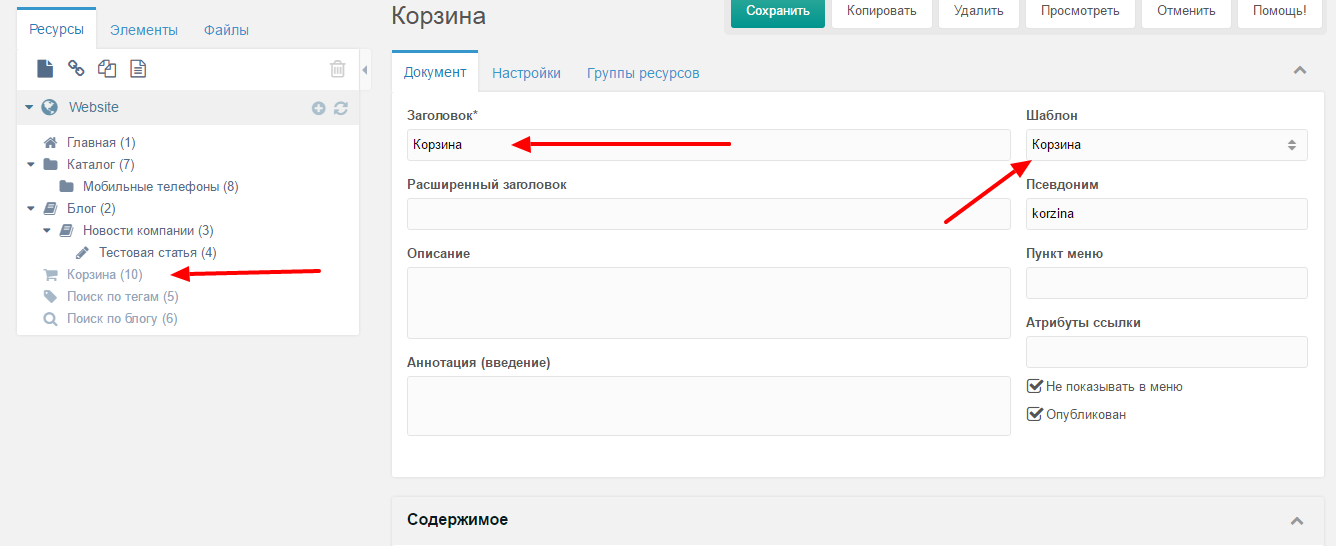This screenshot has width=1336, height=546.
Task: Collapse the document fields panel chevron
Action: click(1299, 70)
